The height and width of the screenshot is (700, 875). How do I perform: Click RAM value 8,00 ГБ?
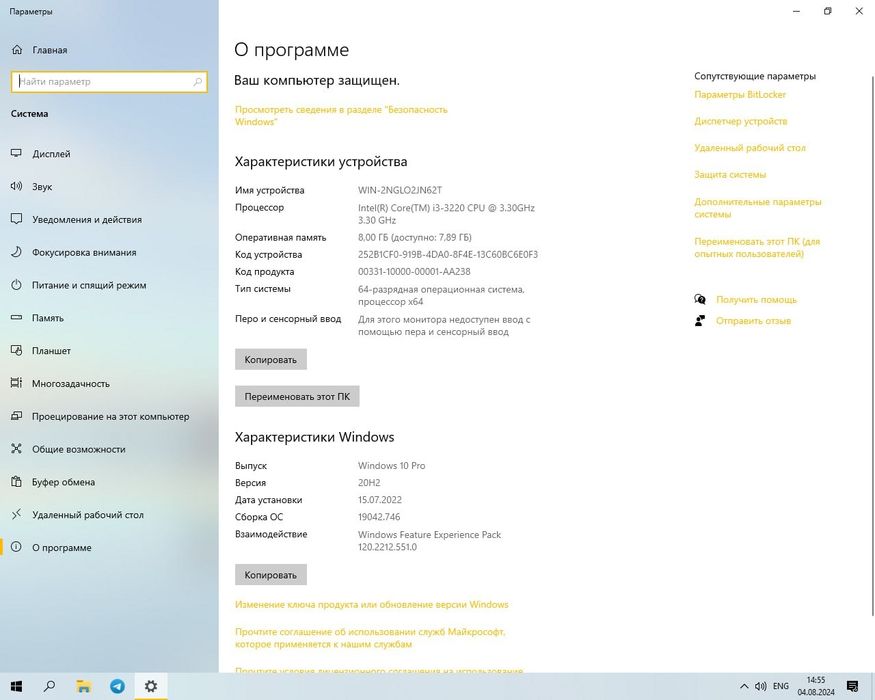point(415,237)
